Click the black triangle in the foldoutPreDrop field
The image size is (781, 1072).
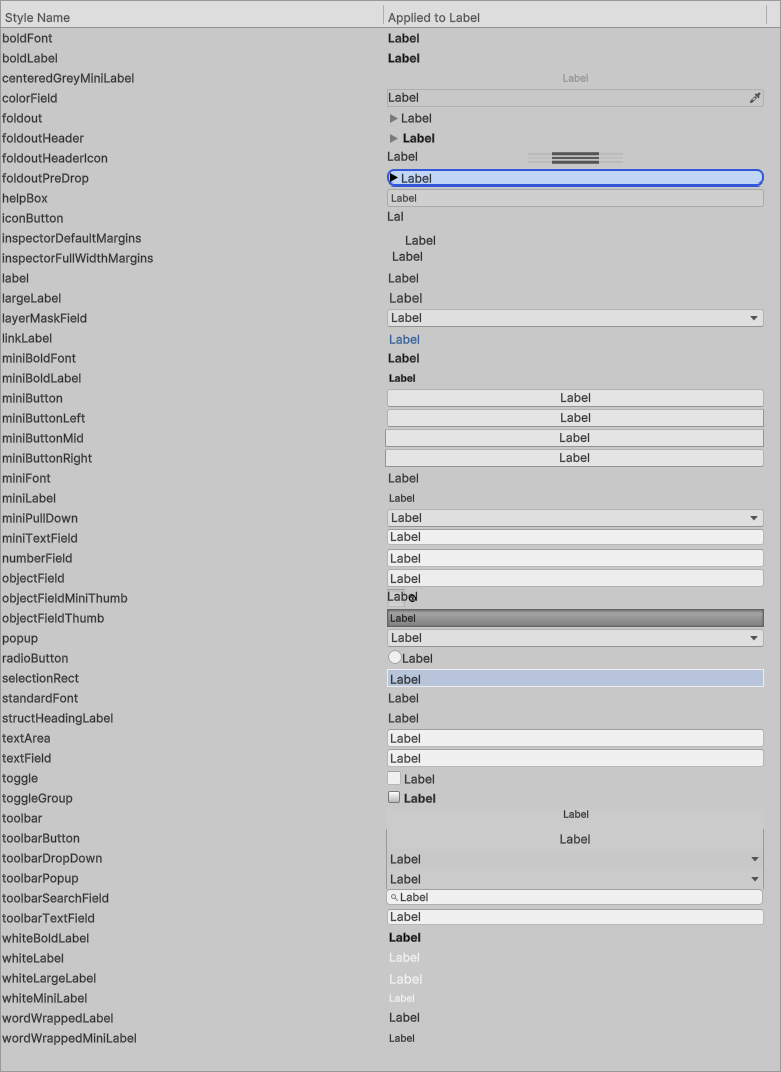(394, 178)
